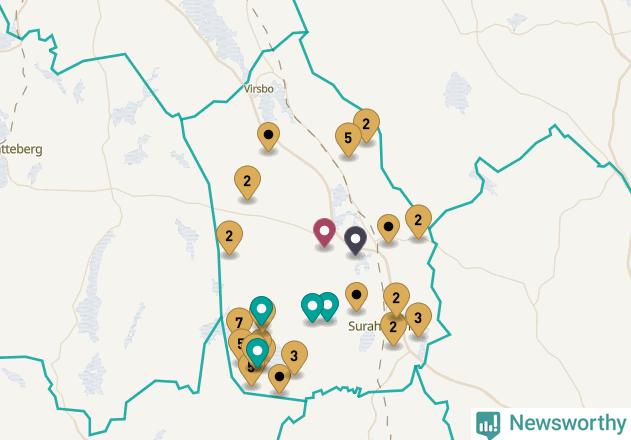Image resolution: width=631 pixels, height=440 pixels.
Task: Click the yellow dot marker below Virsbo
Action: pos(268,136)
